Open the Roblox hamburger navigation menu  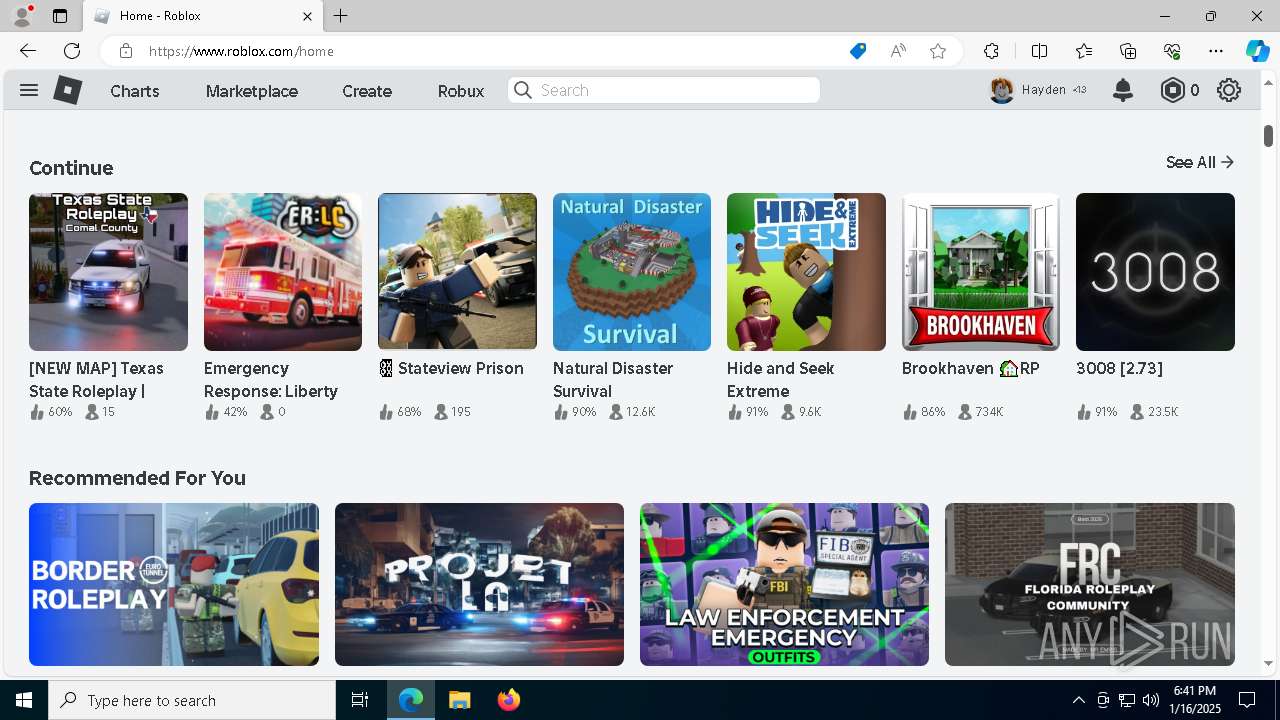29,90
